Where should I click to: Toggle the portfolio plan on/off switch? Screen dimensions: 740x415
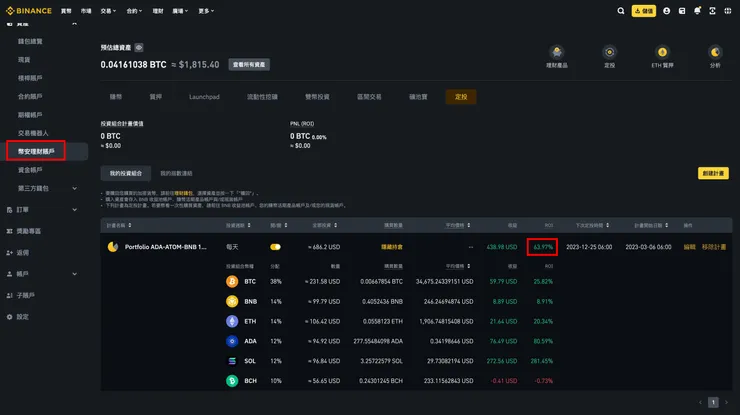pyautogui.click(x=275, y=247)
